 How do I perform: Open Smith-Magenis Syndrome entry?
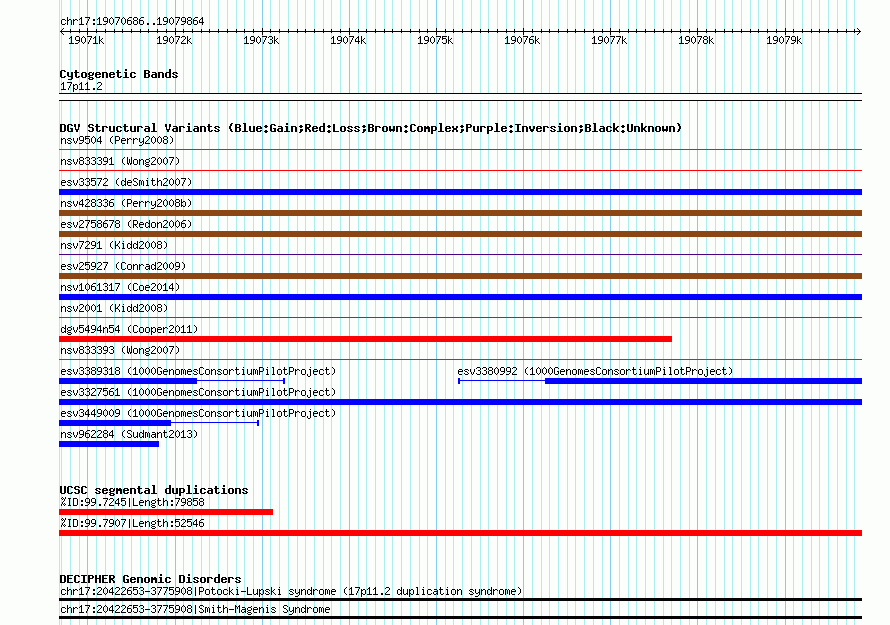(x=195, y=609)
